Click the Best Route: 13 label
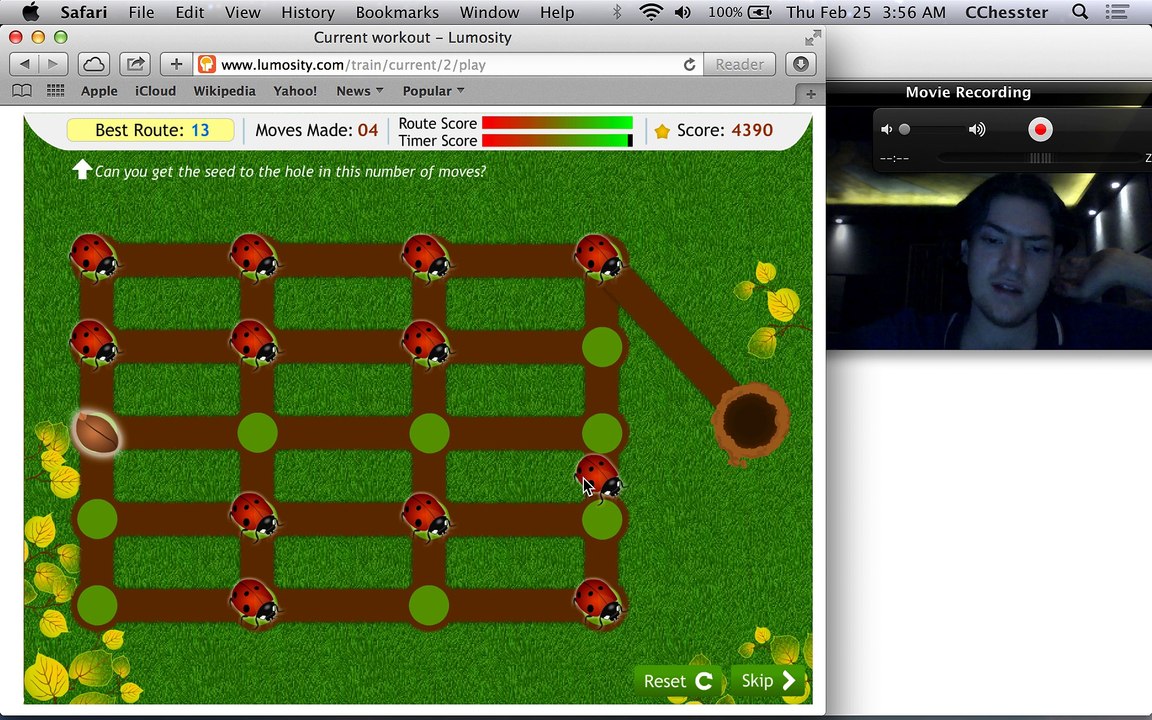Viewport: 1152px width, 720px height. 151,131
